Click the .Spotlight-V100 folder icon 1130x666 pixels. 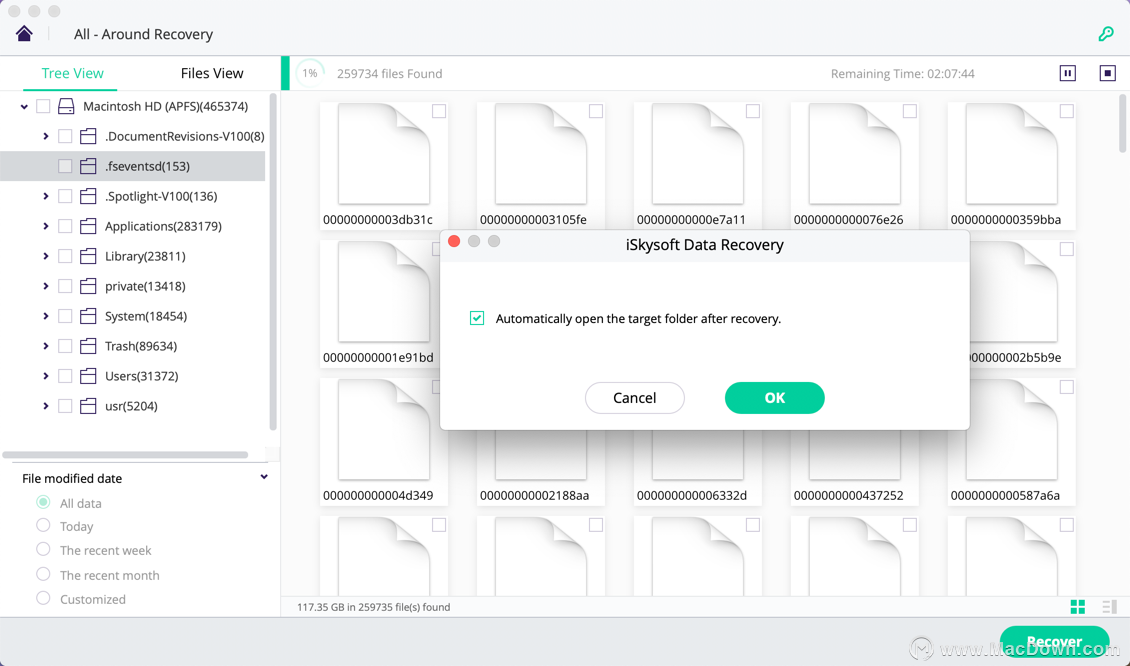[88, 196]
